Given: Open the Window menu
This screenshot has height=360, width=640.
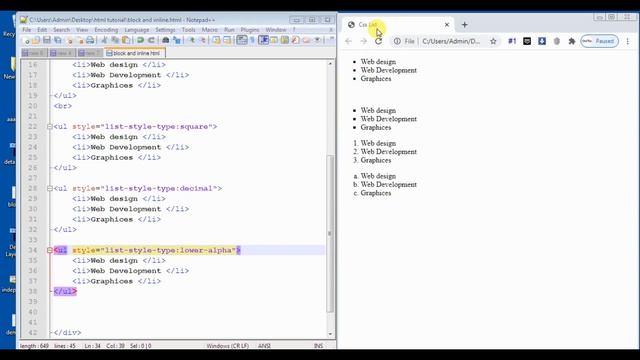Looking at the screenshot, I should [x=276, y=30].
